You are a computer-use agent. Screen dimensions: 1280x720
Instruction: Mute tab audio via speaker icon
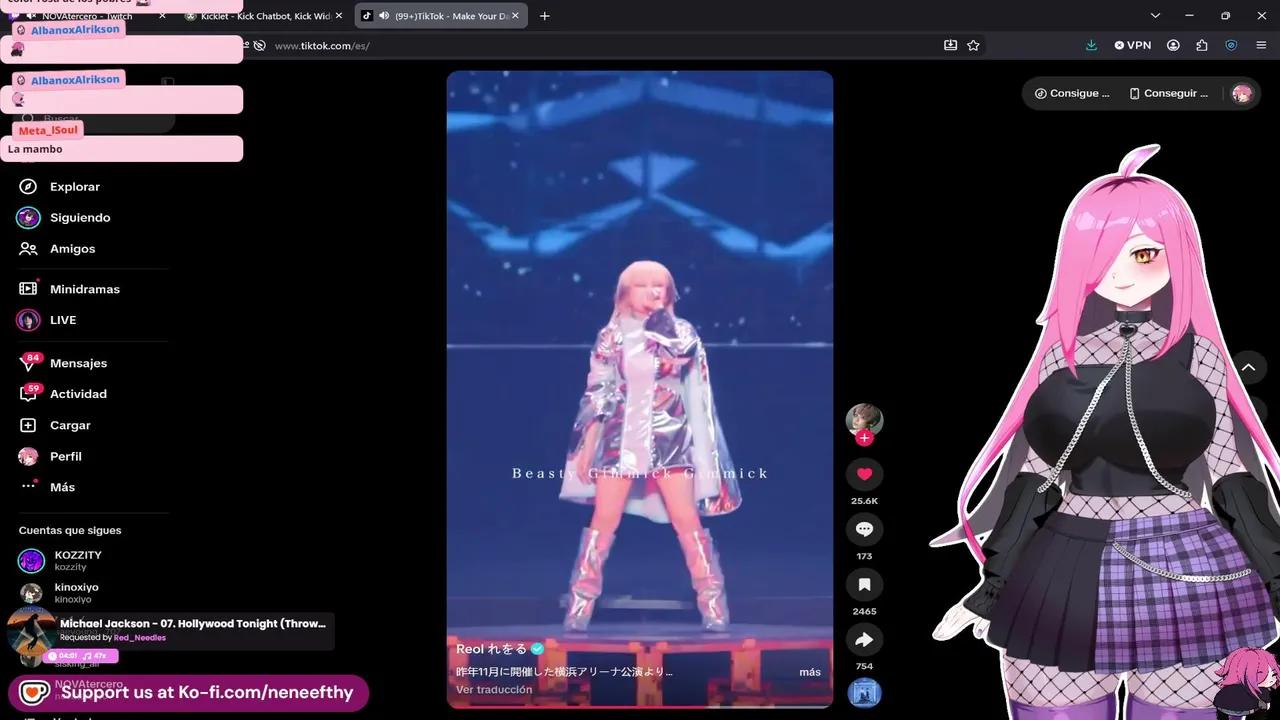tap(384, 16)
